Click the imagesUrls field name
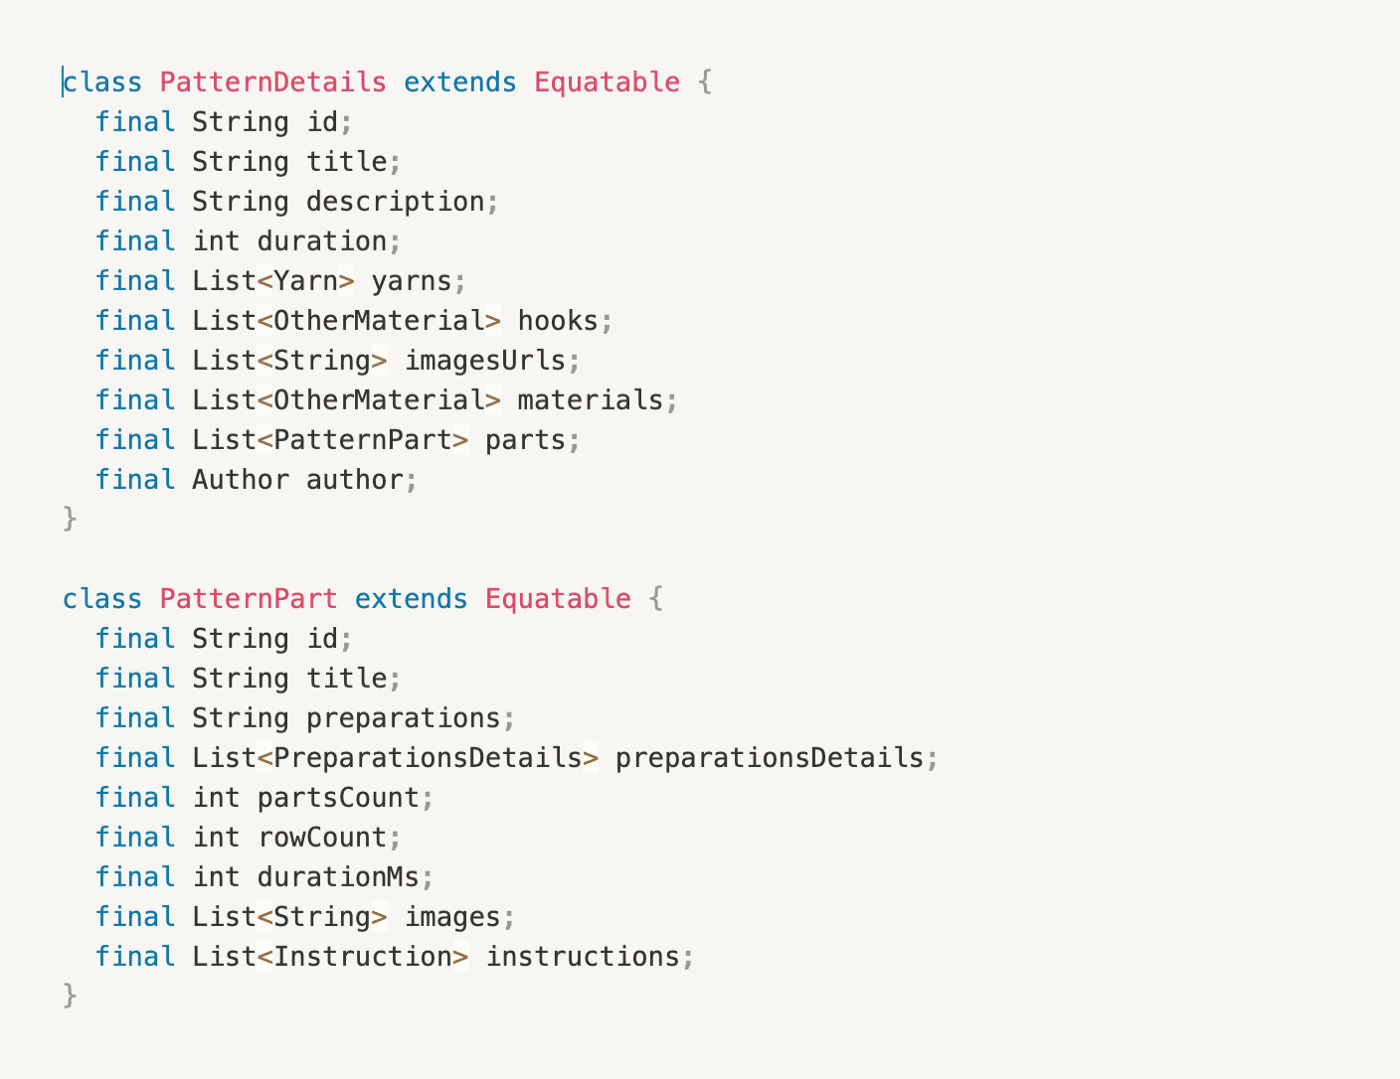1400x1079 pixels. tap(485, 361)
